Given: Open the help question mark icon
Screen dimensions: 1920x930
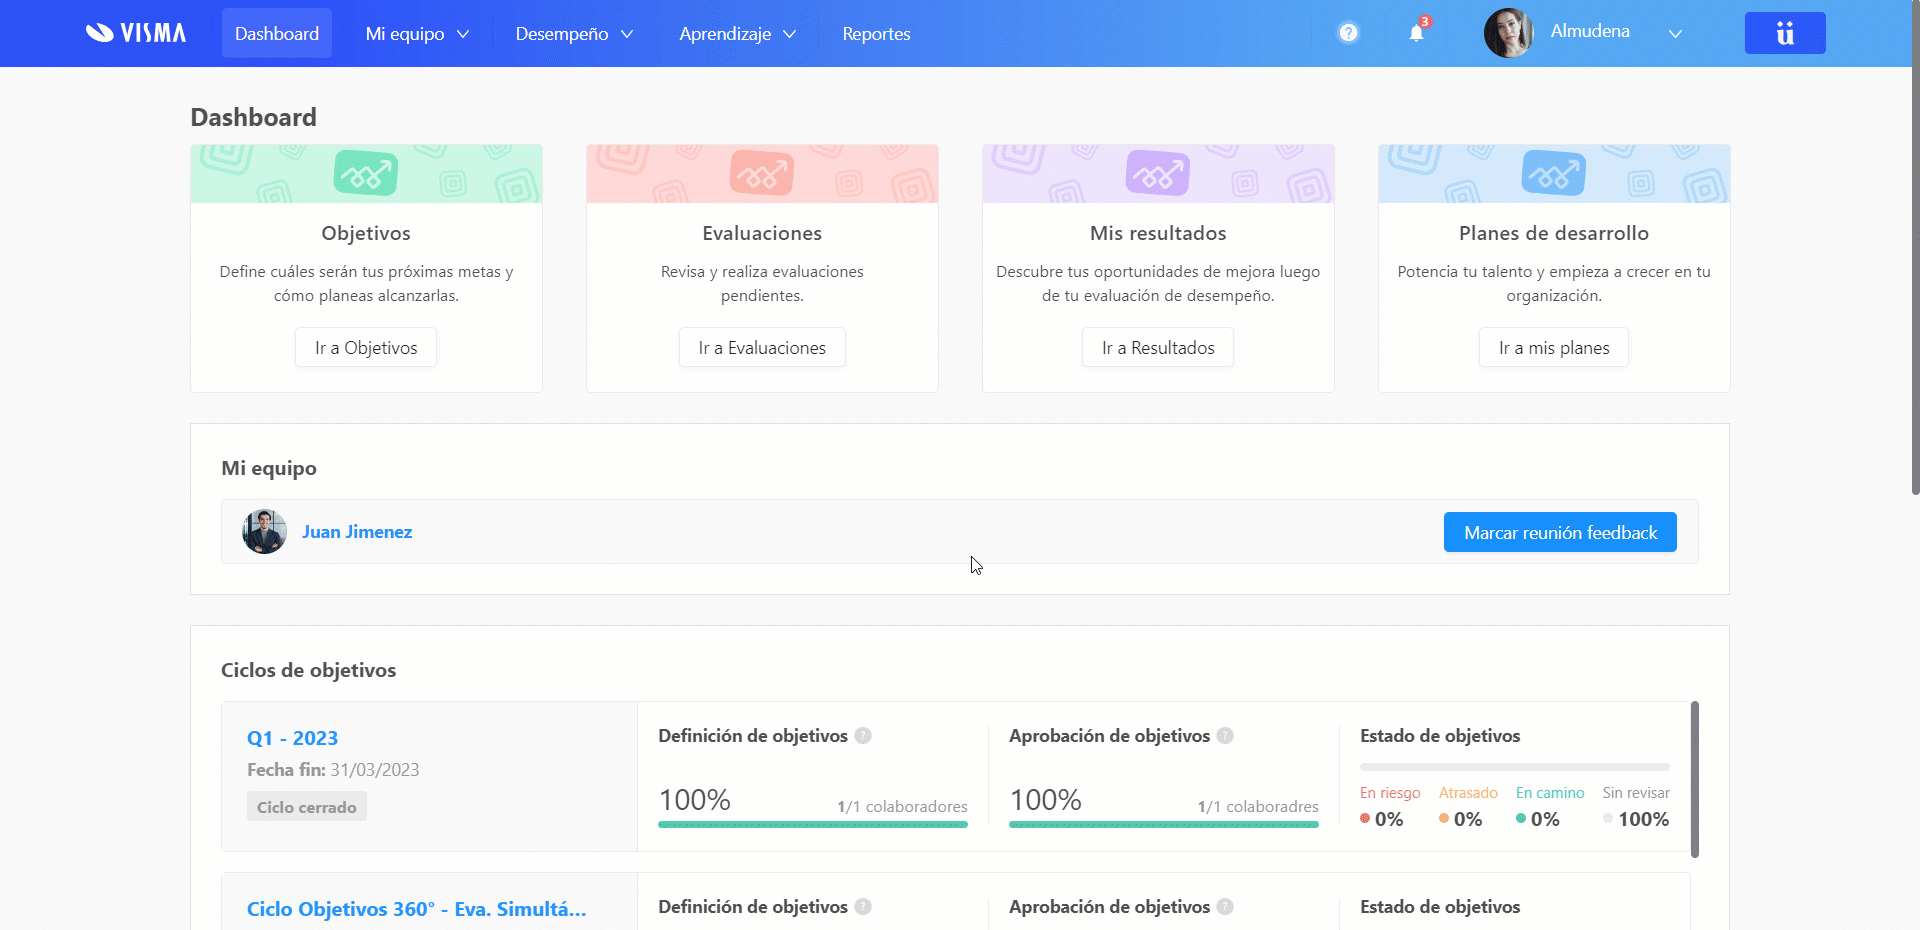Looking at the screenshot, I should click(x=1348, y=33).
